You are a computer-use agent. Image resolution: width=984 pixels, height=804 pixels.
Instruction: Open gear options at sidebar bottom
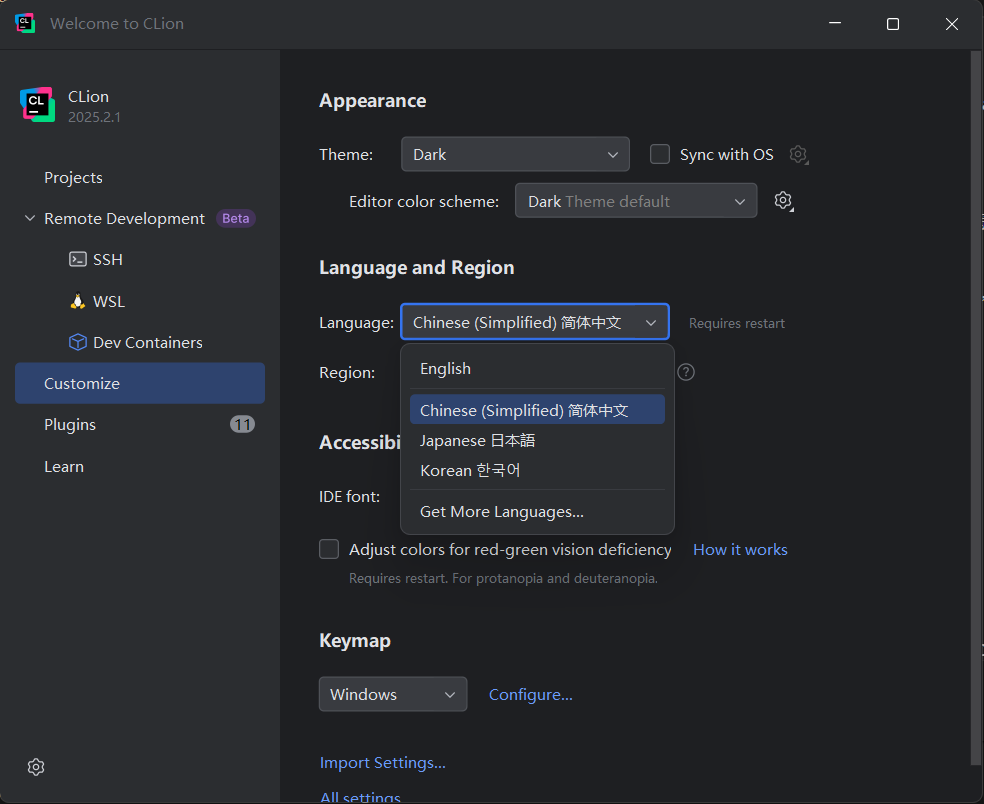pyautogui.click(x=36, y=767)
